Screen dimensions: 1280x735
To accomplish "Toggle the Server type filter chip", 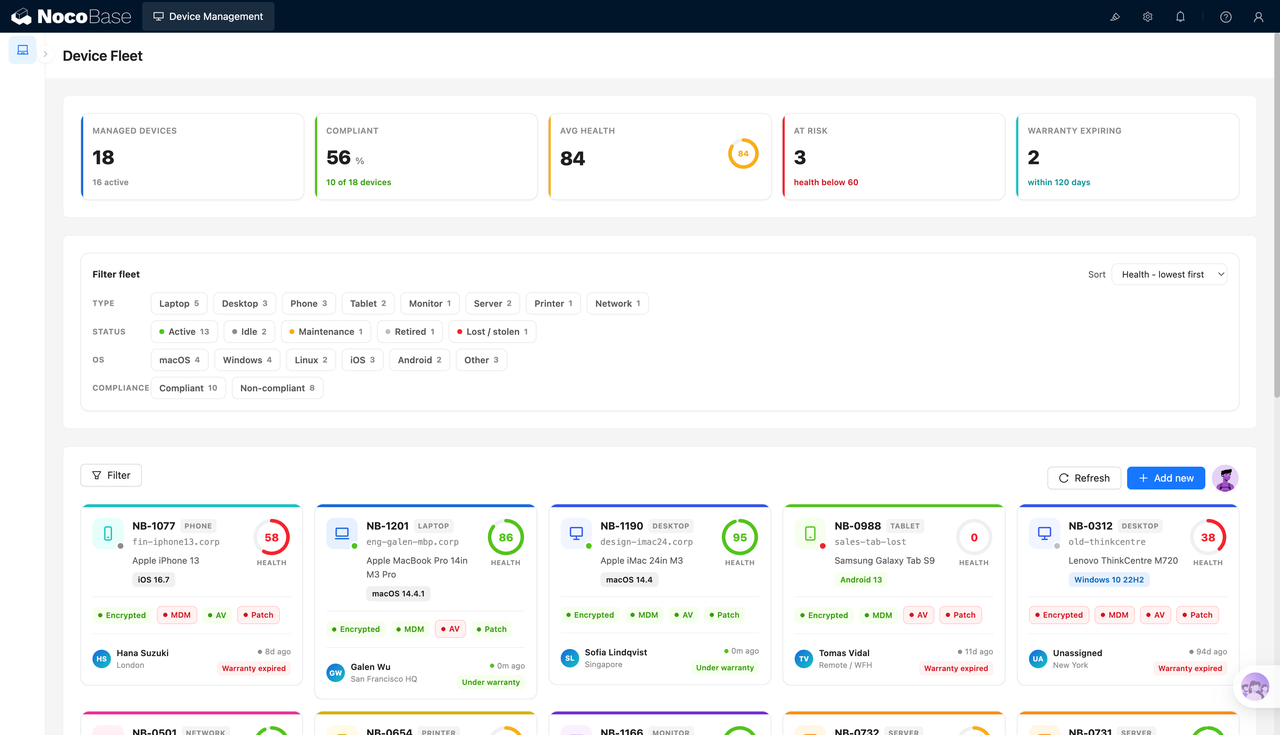I will coord(493,303).
